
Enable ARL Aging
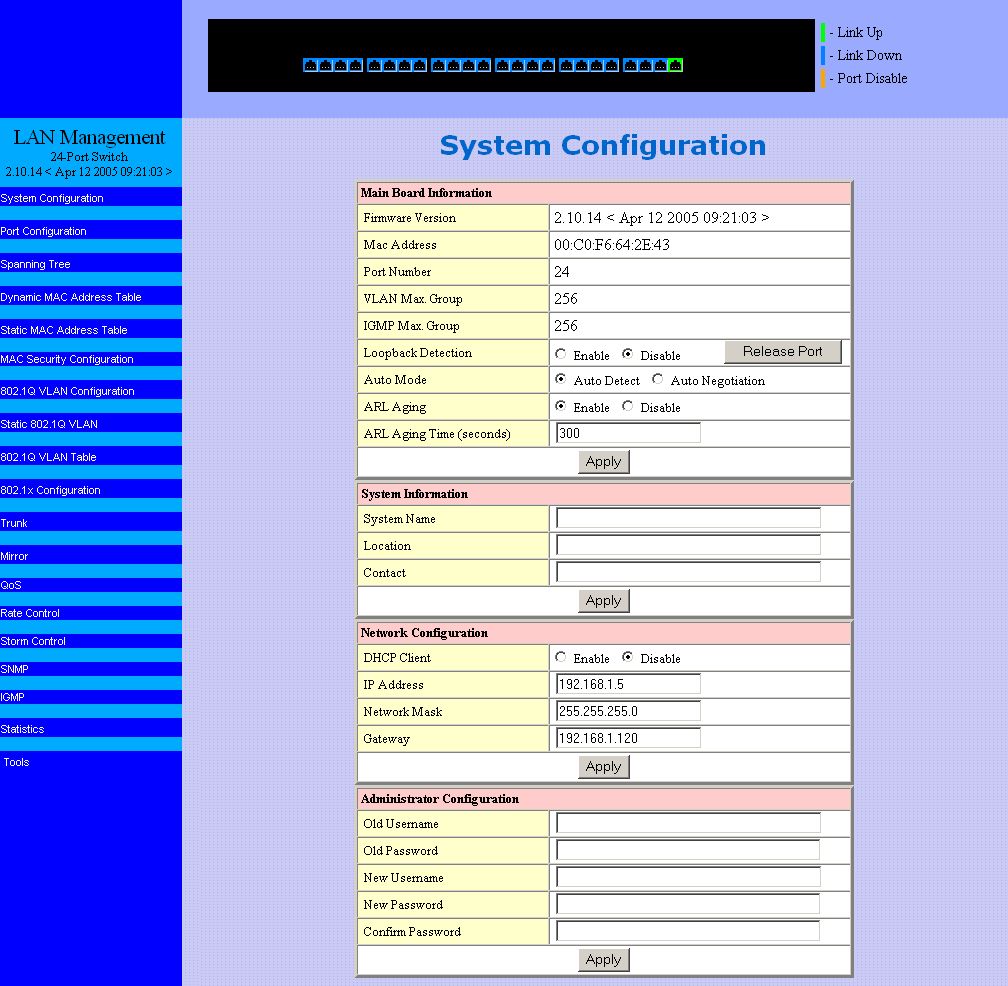point(561,406)
